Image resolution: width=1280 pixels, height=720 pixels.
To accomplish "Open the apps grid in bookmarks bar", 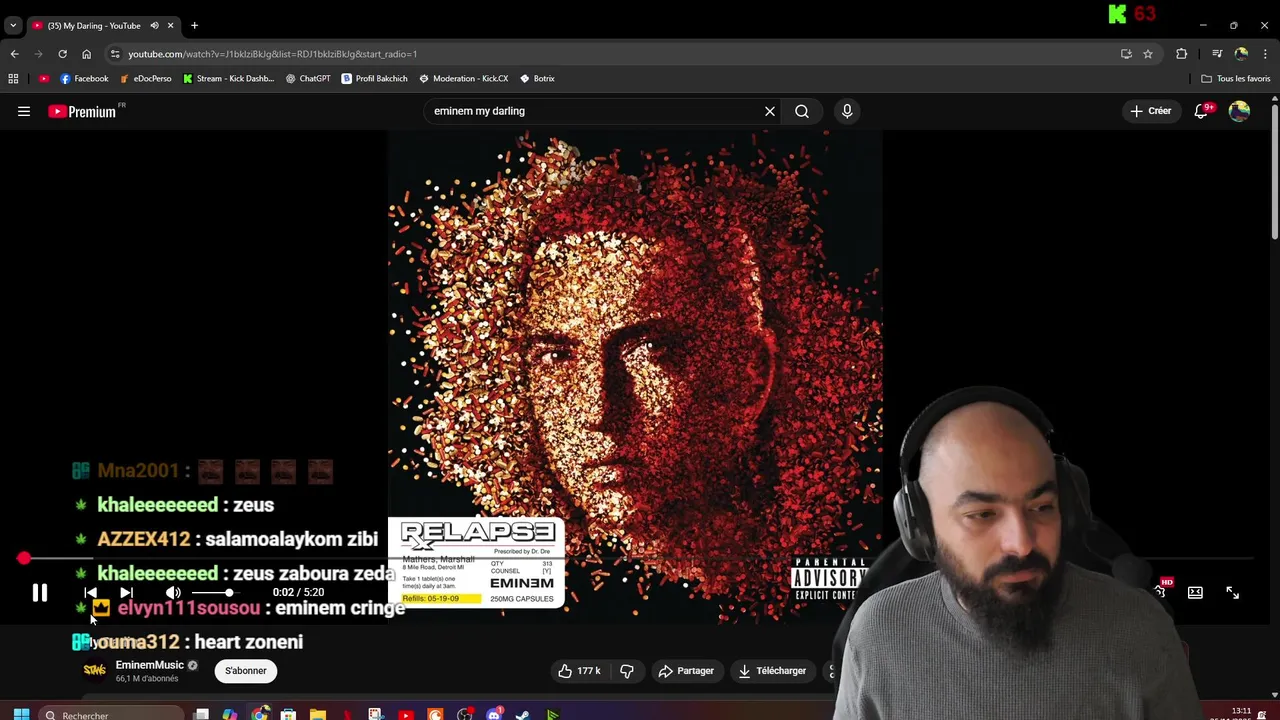I will click(13, 78).
